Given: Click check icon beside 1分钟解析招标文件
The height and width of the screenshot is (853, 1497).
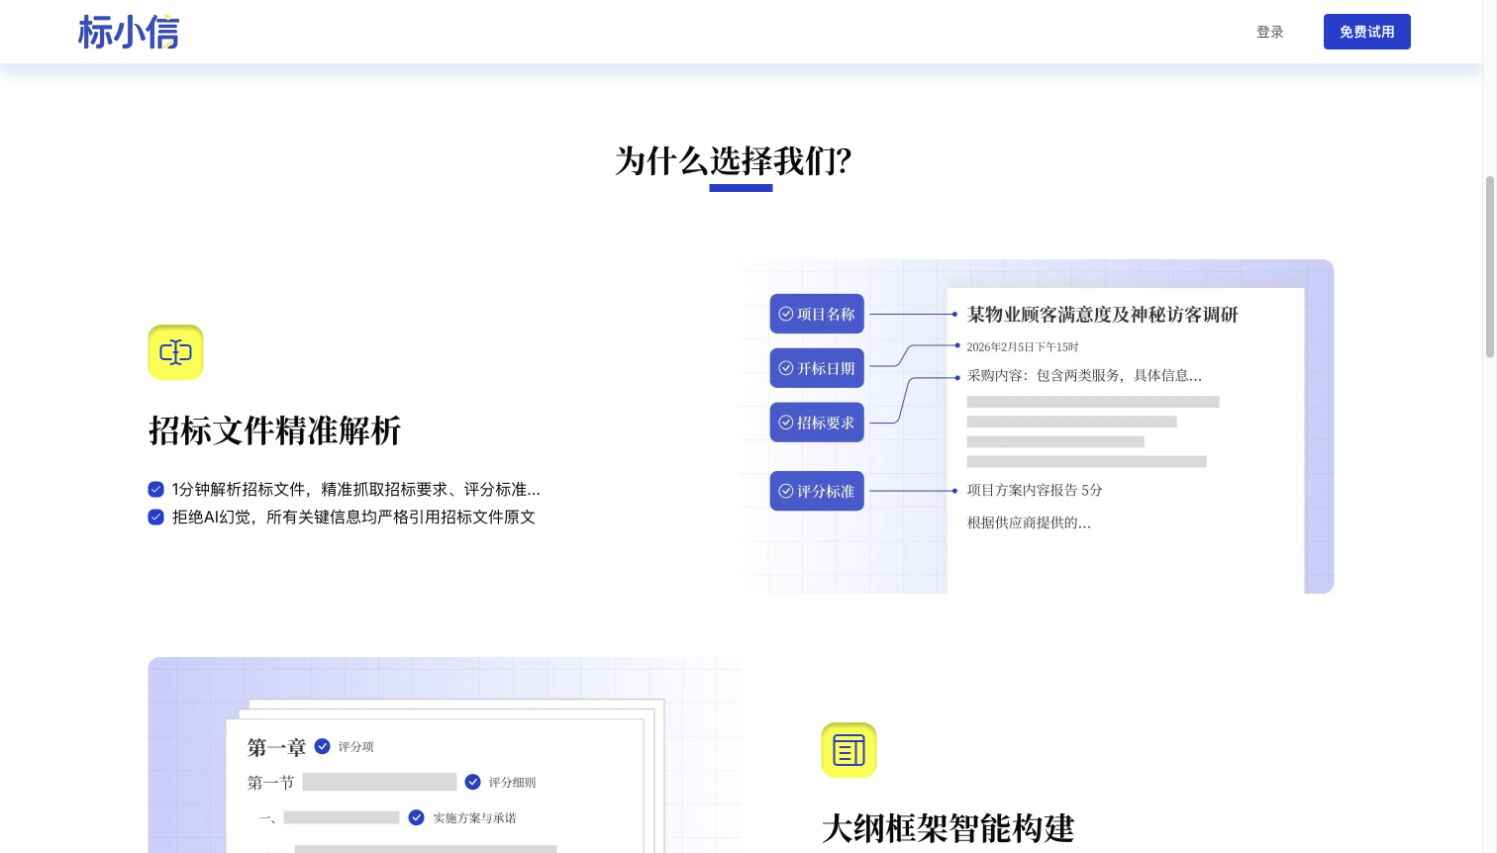Looking at the screenshot, I should click(156, 489).
